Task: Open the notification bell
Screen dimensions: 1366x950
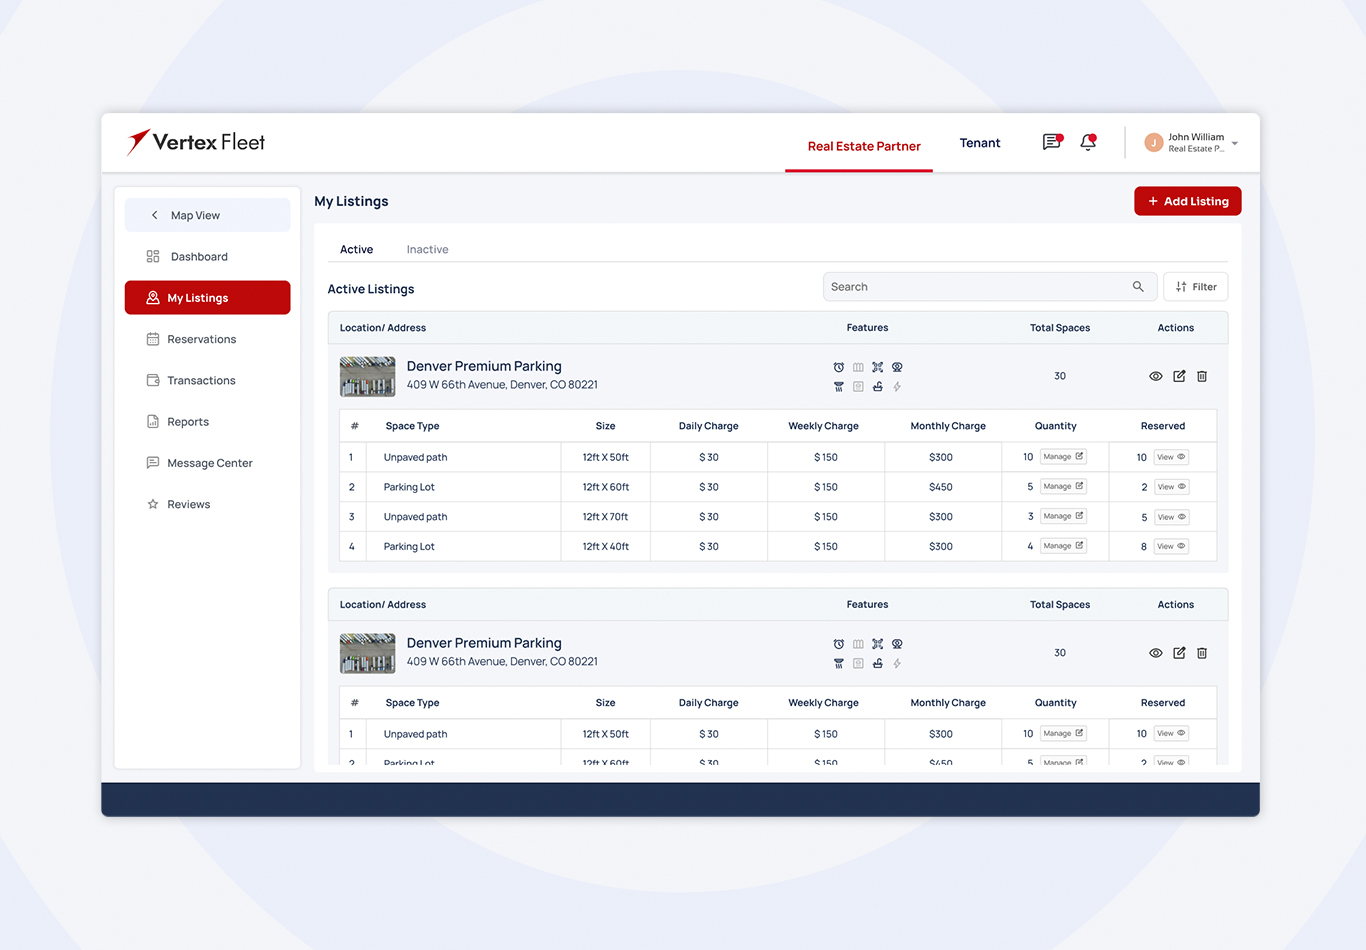Action: click(1088, 142)
